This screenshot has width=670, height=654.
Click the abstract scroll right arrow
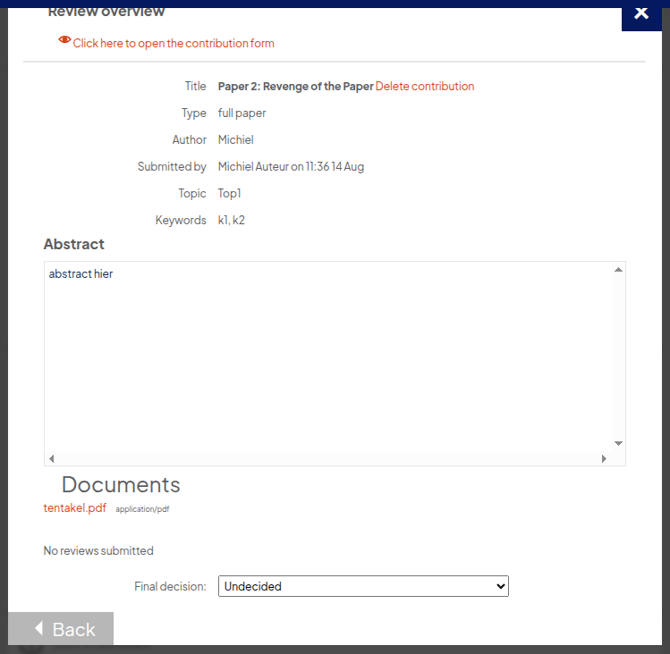point(604,459)
